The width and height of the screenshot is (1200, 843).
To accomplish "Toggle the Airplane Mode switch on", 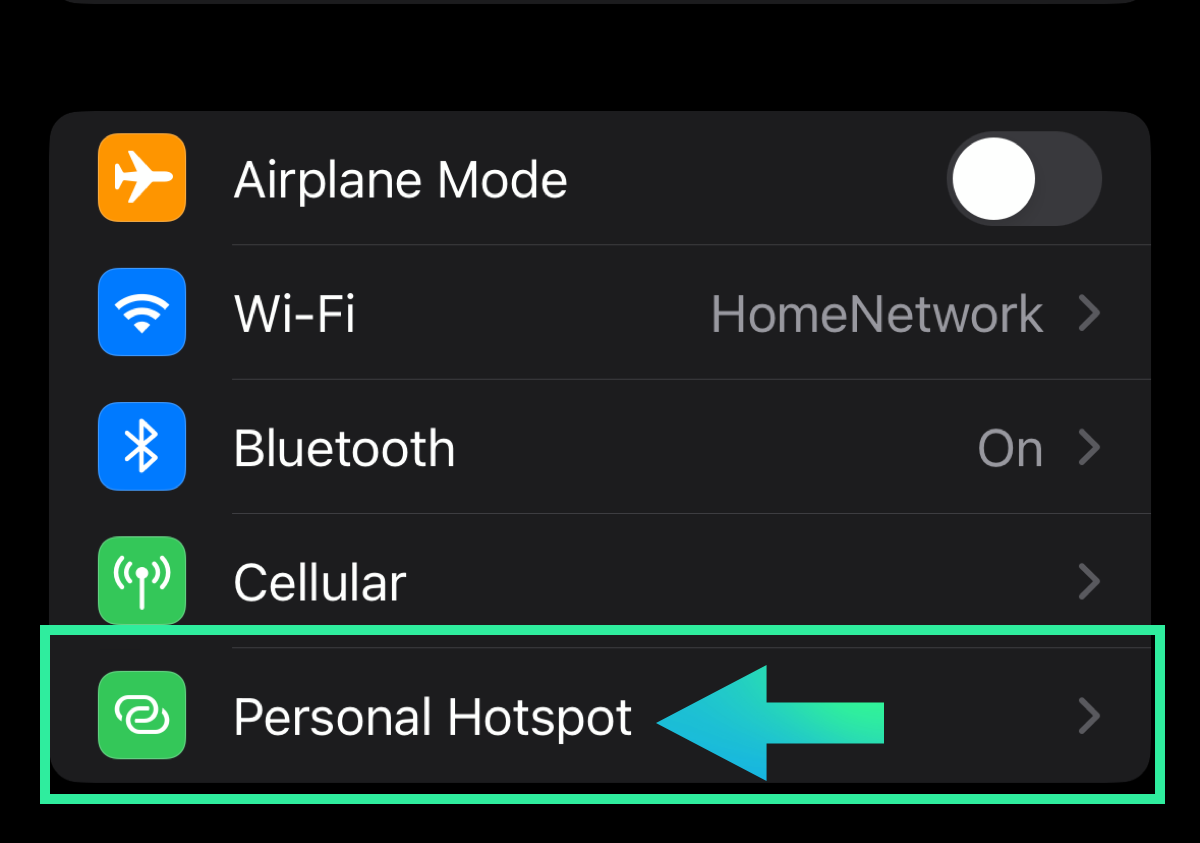I will 1024,179.
